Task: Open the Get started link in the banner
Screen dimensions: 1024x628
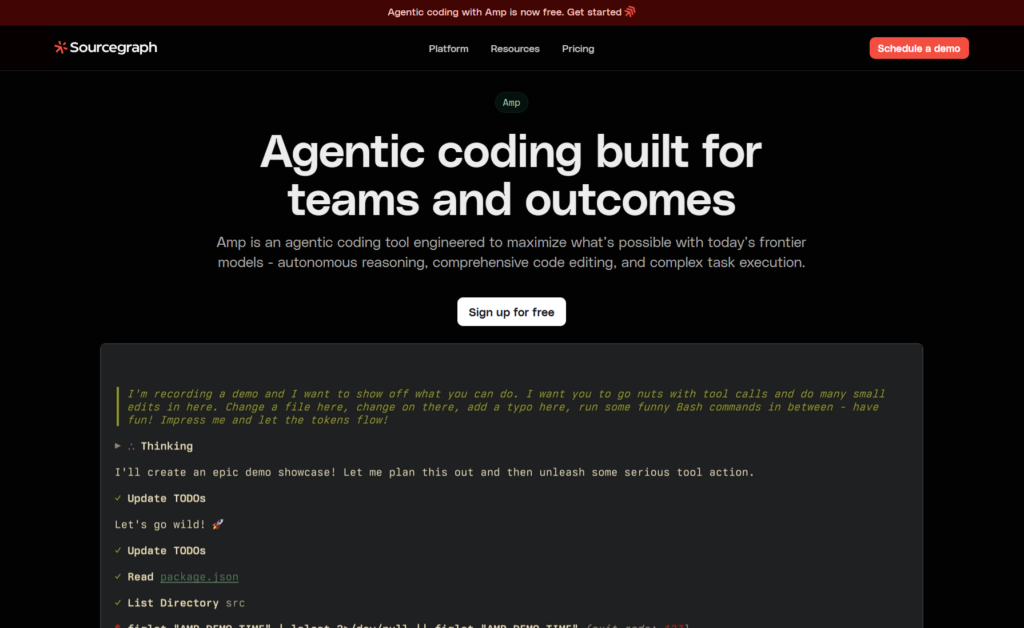Action: [597, 12]
